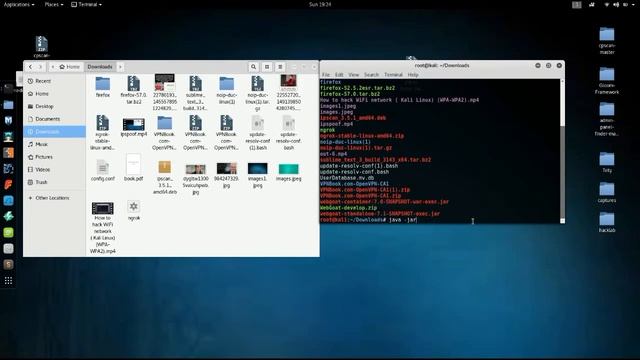Open the admin-panel-finder desktop folder

pos(607,119)
